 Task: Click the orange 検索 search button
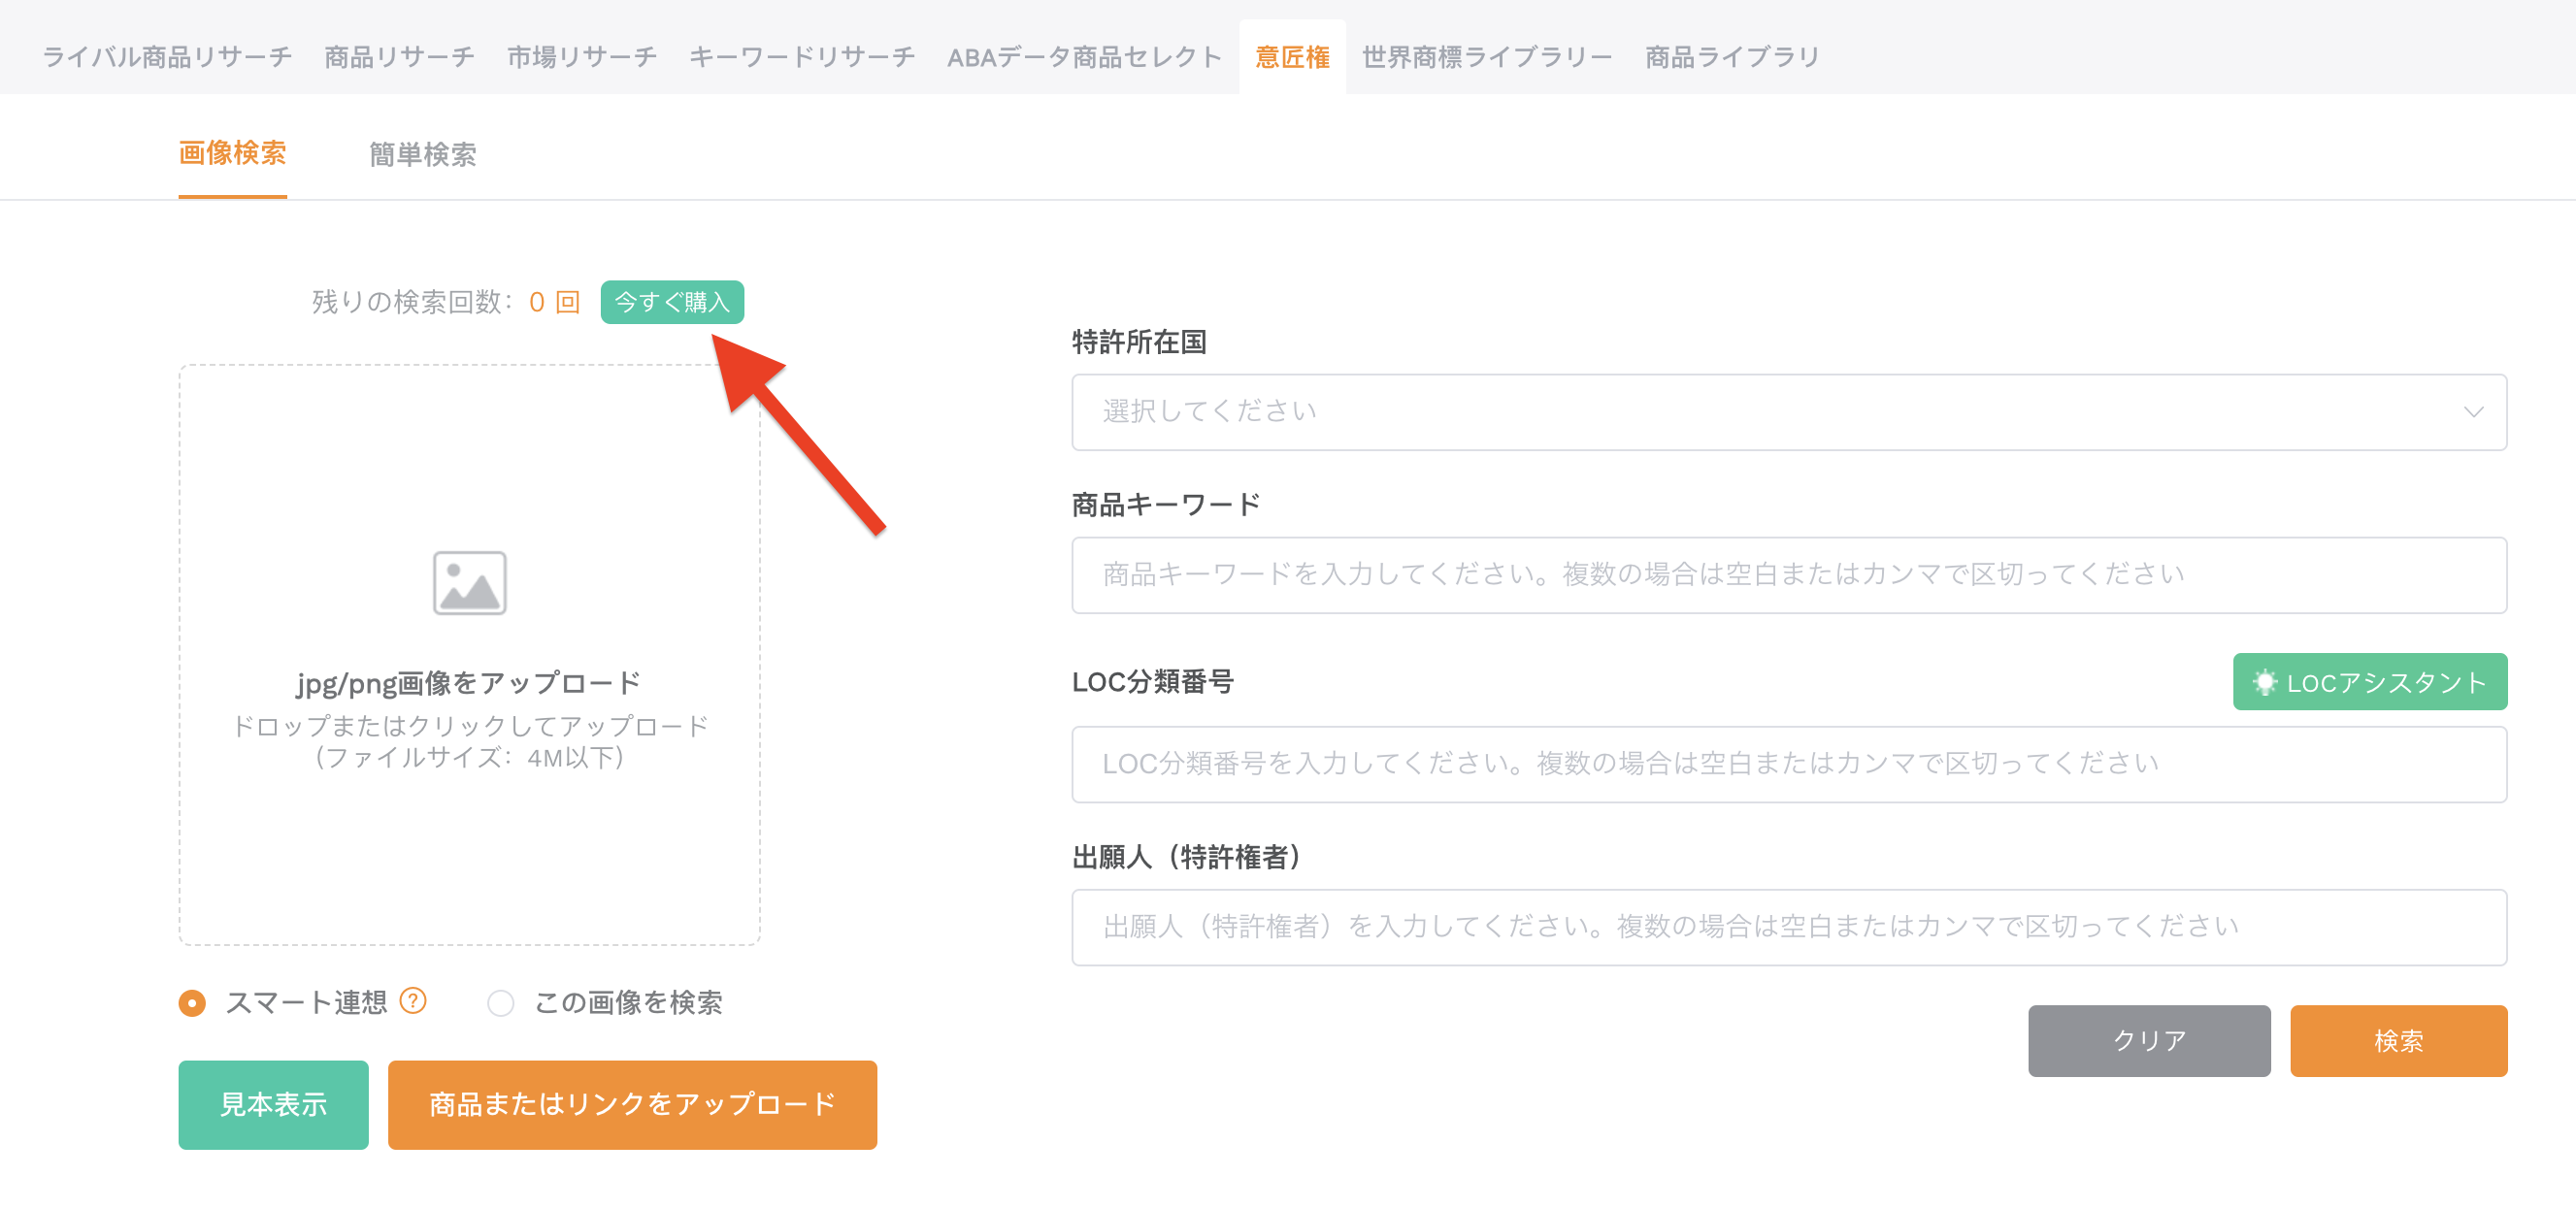[2398, 1040]
